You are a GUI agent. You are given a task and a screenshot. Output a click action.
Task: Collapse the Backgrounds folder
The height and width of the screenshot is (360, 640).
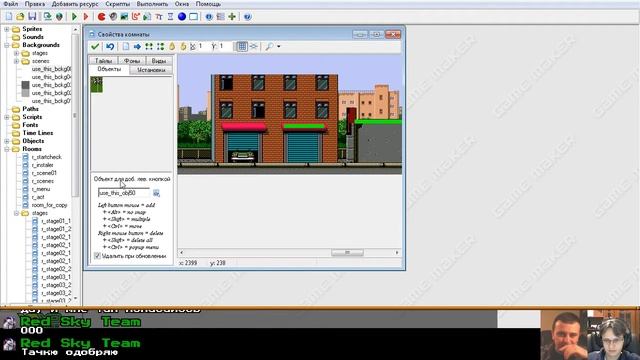[x=7, y=45]
